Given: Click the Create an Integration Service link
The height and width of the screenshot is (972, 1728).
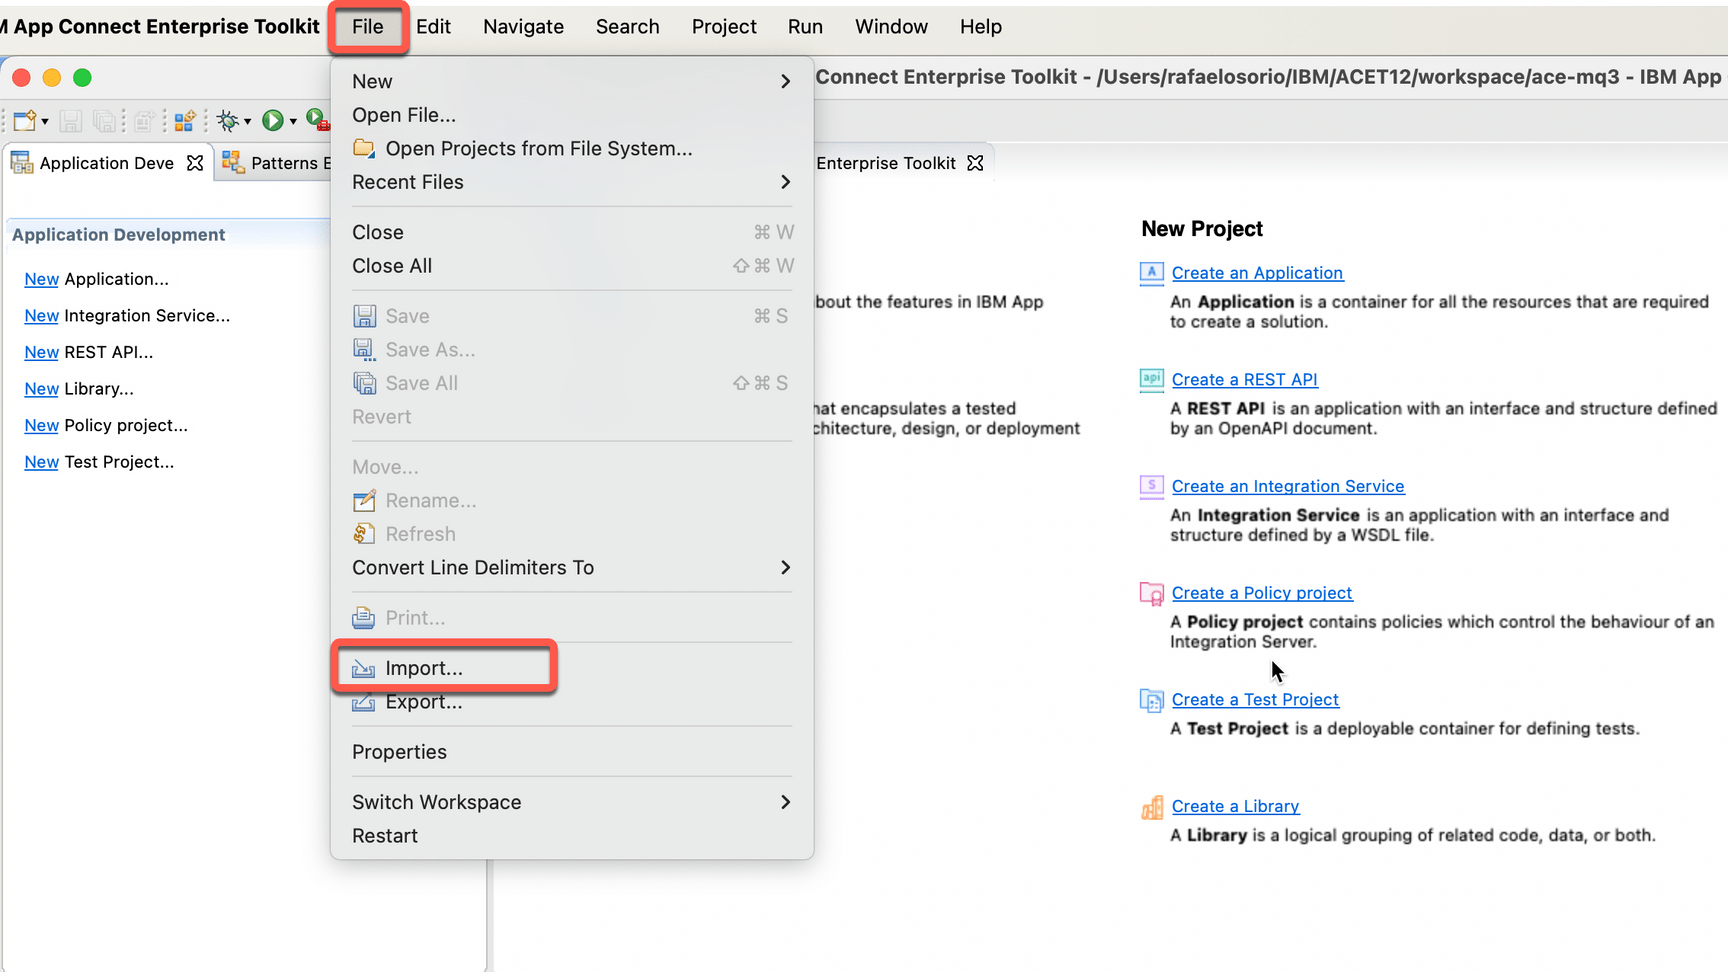Looking at the screenshot, I should pyautogui.click(x=1288, y=486).
